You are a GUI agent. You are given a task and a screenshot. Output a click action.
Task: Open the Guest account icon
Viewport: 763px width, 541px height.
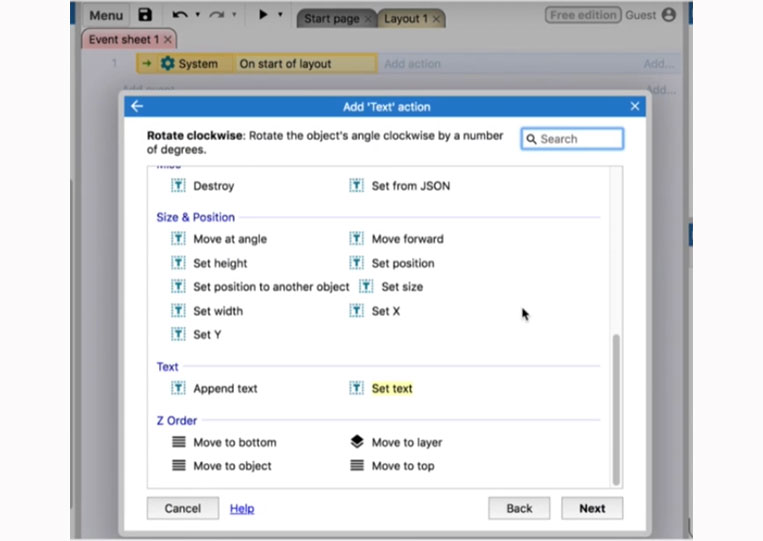(x=669, y=15)
